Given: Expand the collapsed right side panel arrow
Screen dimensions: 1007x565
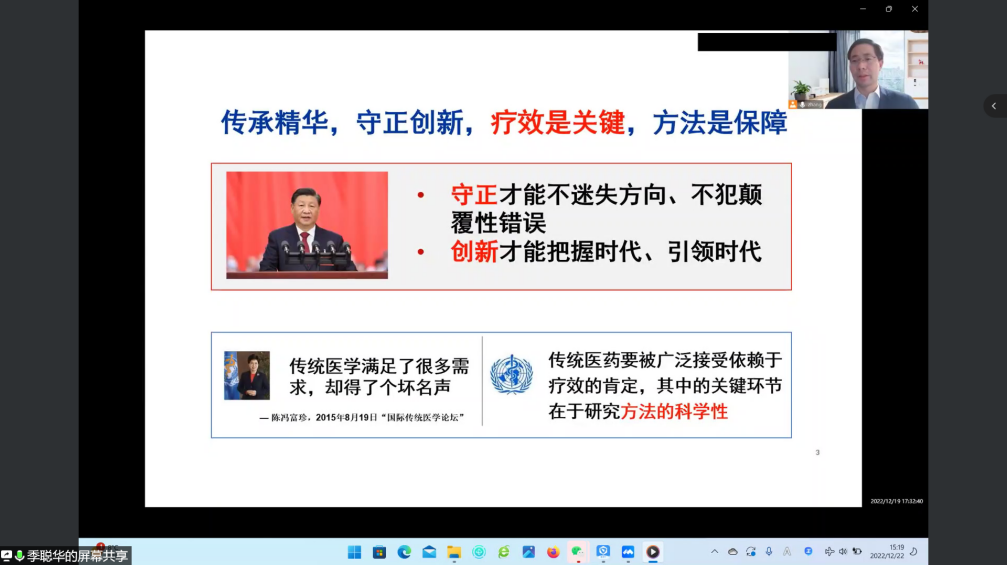Looking at the screenshot, I should [x=993, y=105].
